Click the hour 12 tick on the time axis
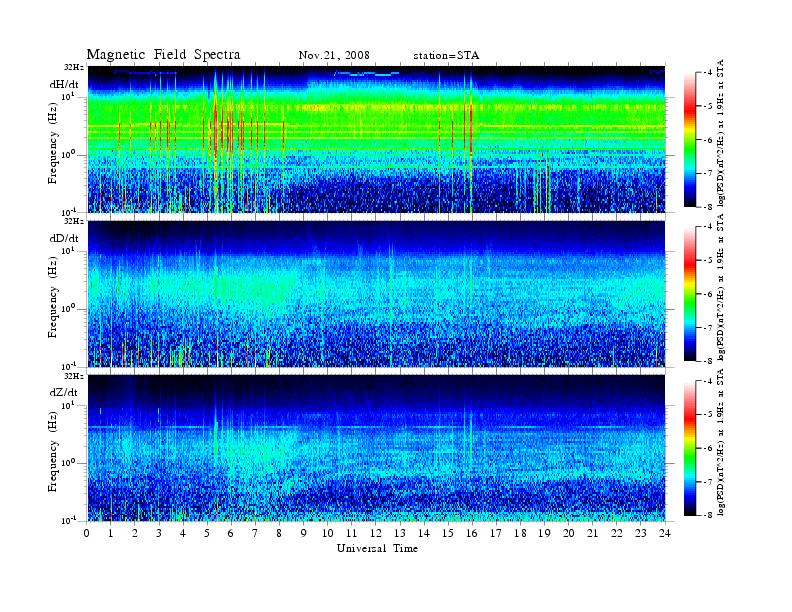 pos(376,533)
